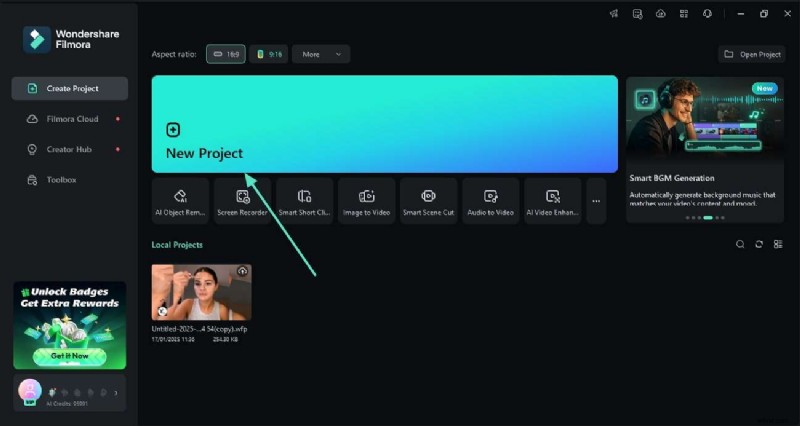Open Creator Hub section
The image size is (800, 426).
point(70,149)
